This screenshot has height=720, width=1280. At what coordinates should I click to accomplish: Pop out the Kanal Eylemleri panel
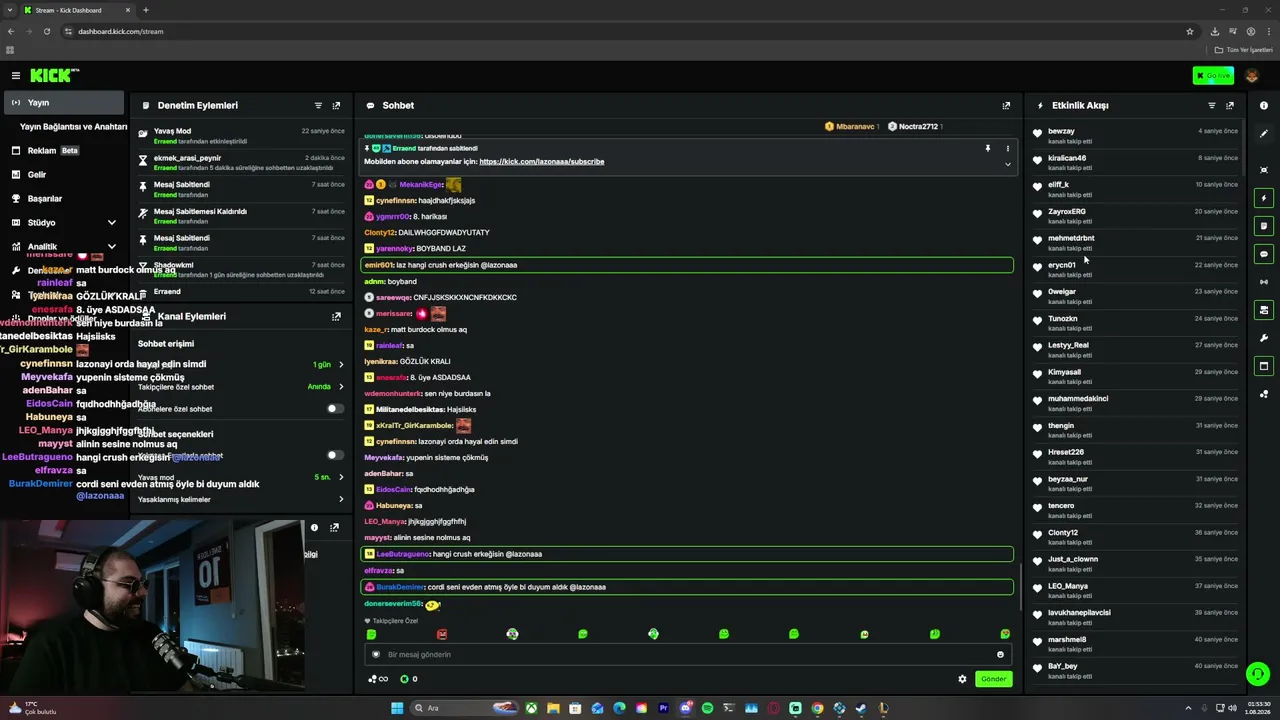(336, 316)
